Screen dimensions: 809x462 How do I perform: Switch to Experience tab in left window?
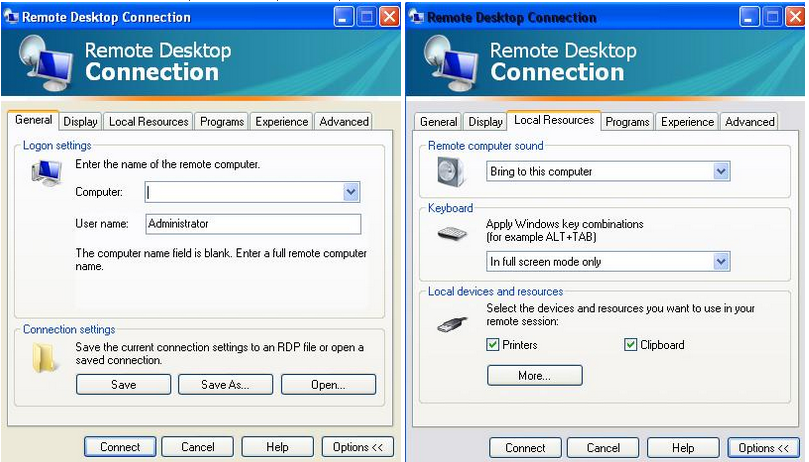click(x=282, y=122)
